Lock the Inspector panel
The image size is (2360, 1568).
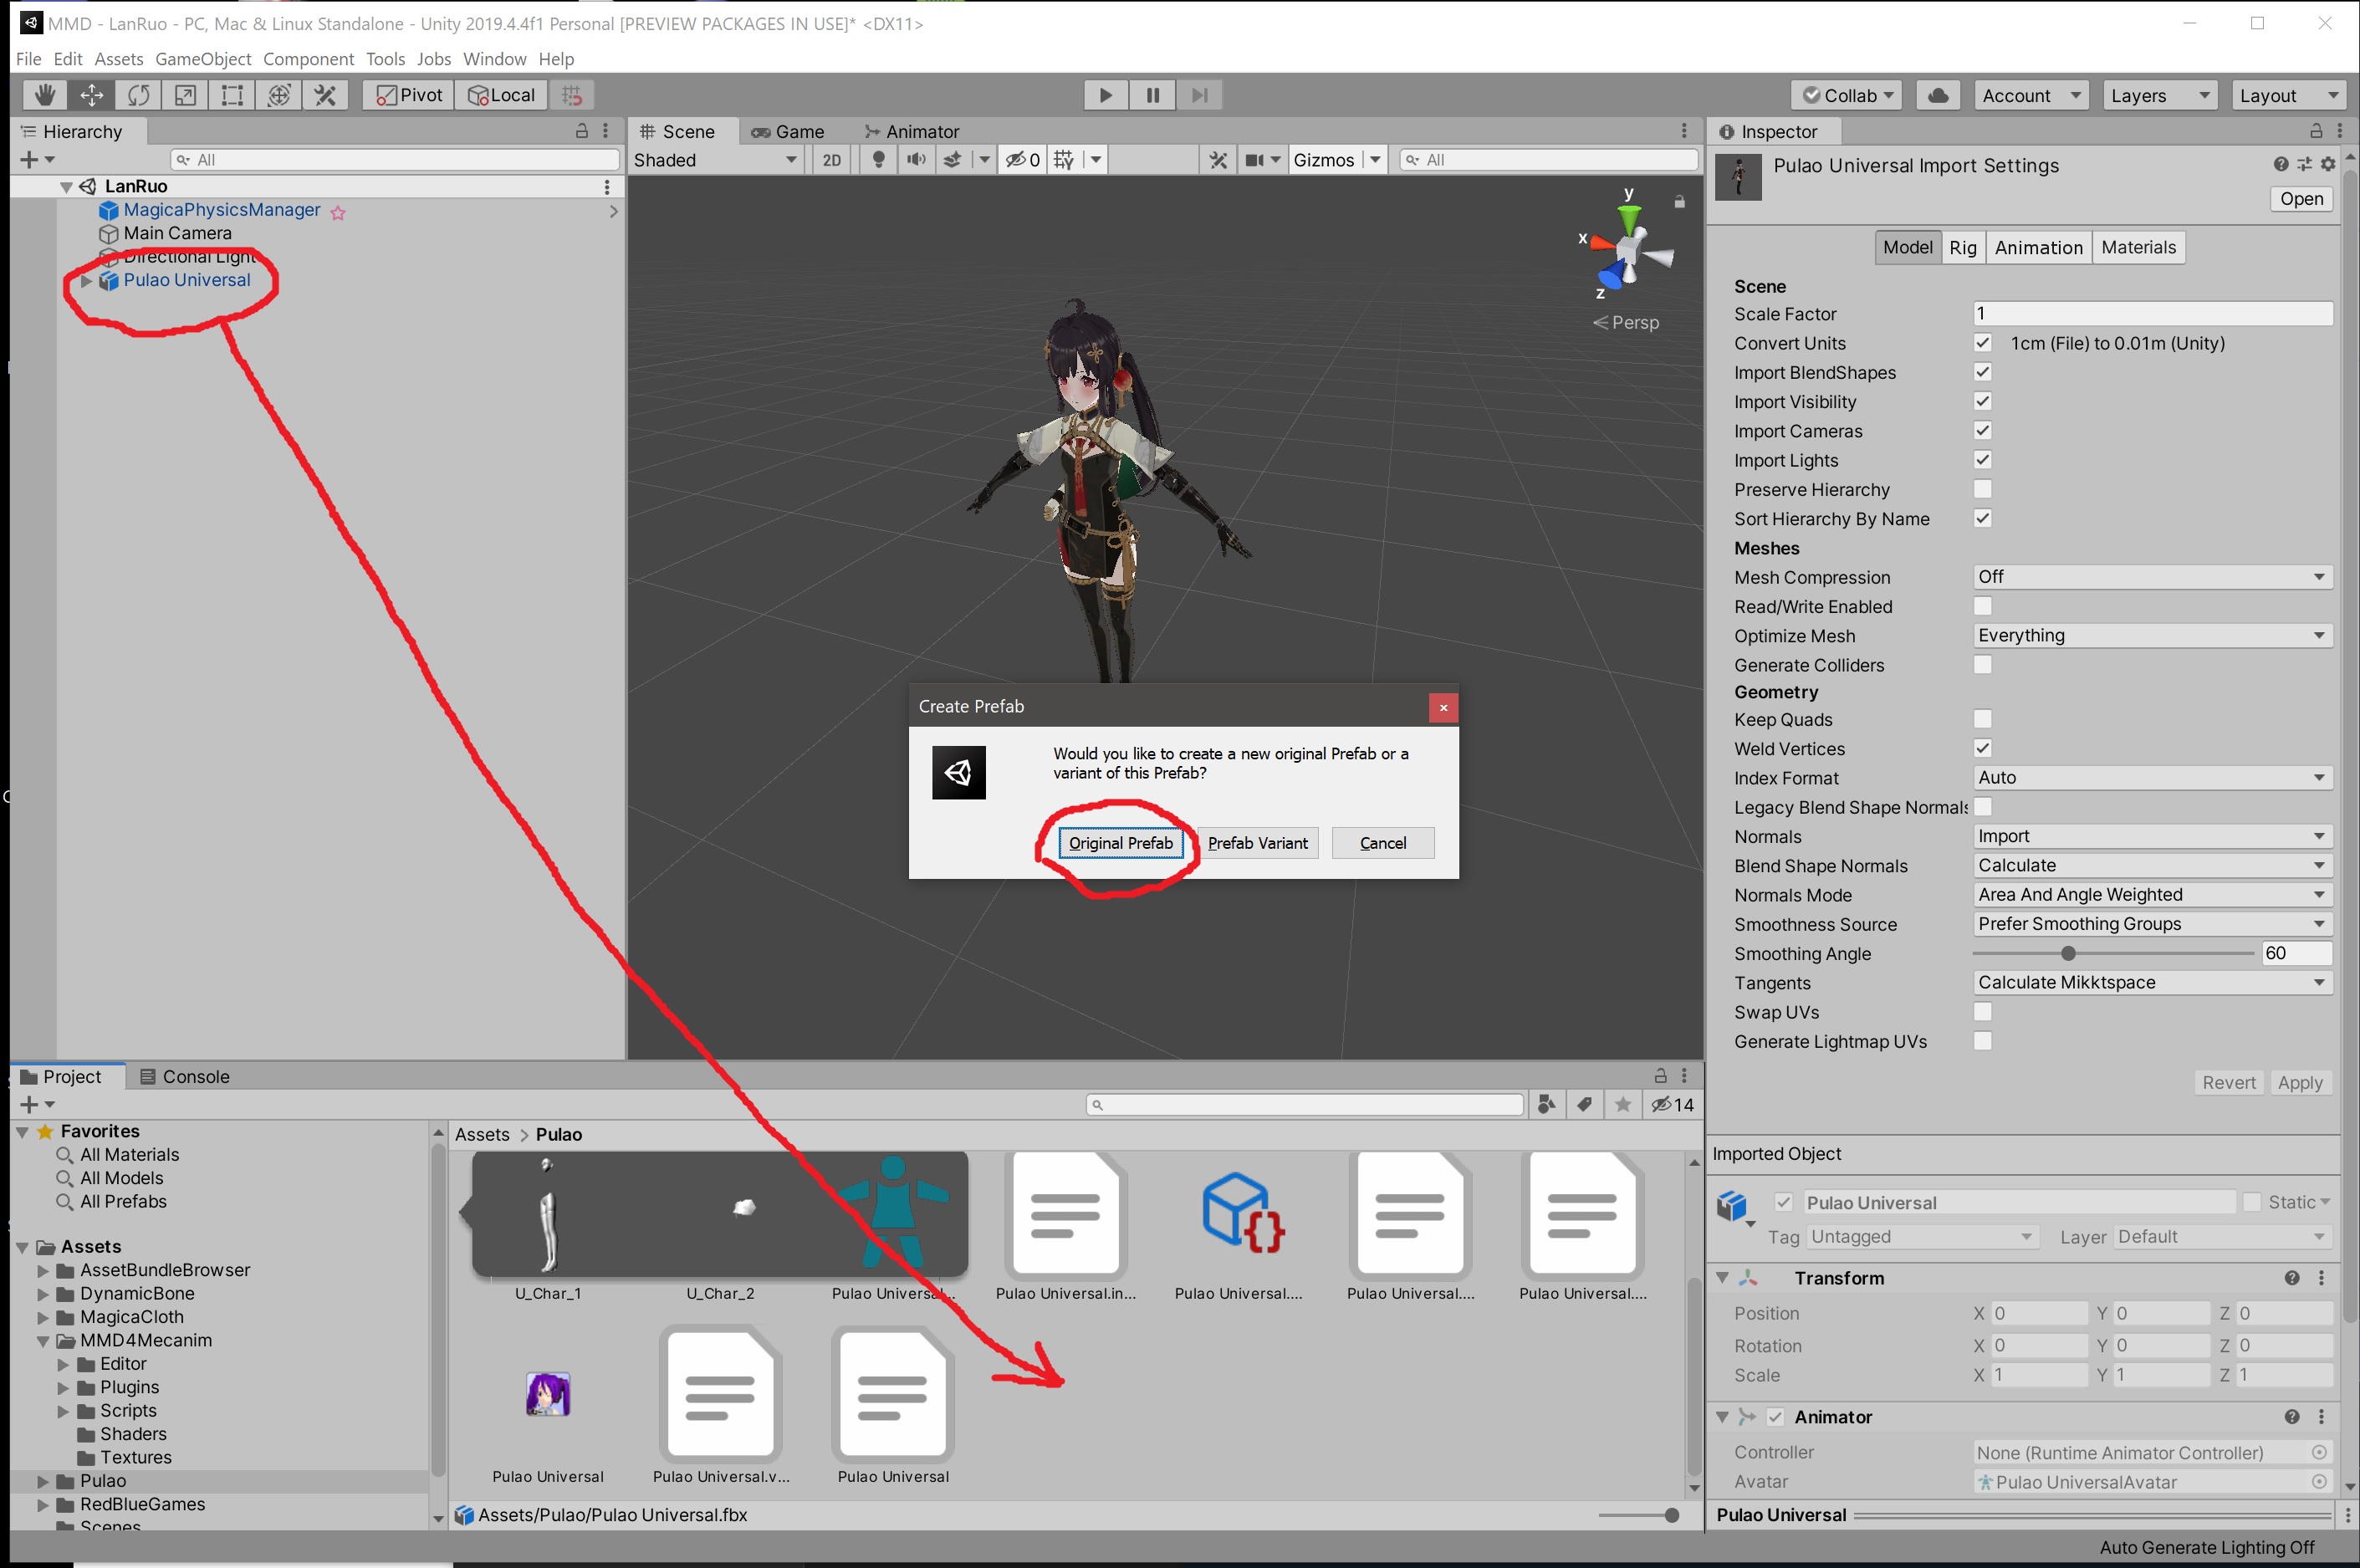2315,131
